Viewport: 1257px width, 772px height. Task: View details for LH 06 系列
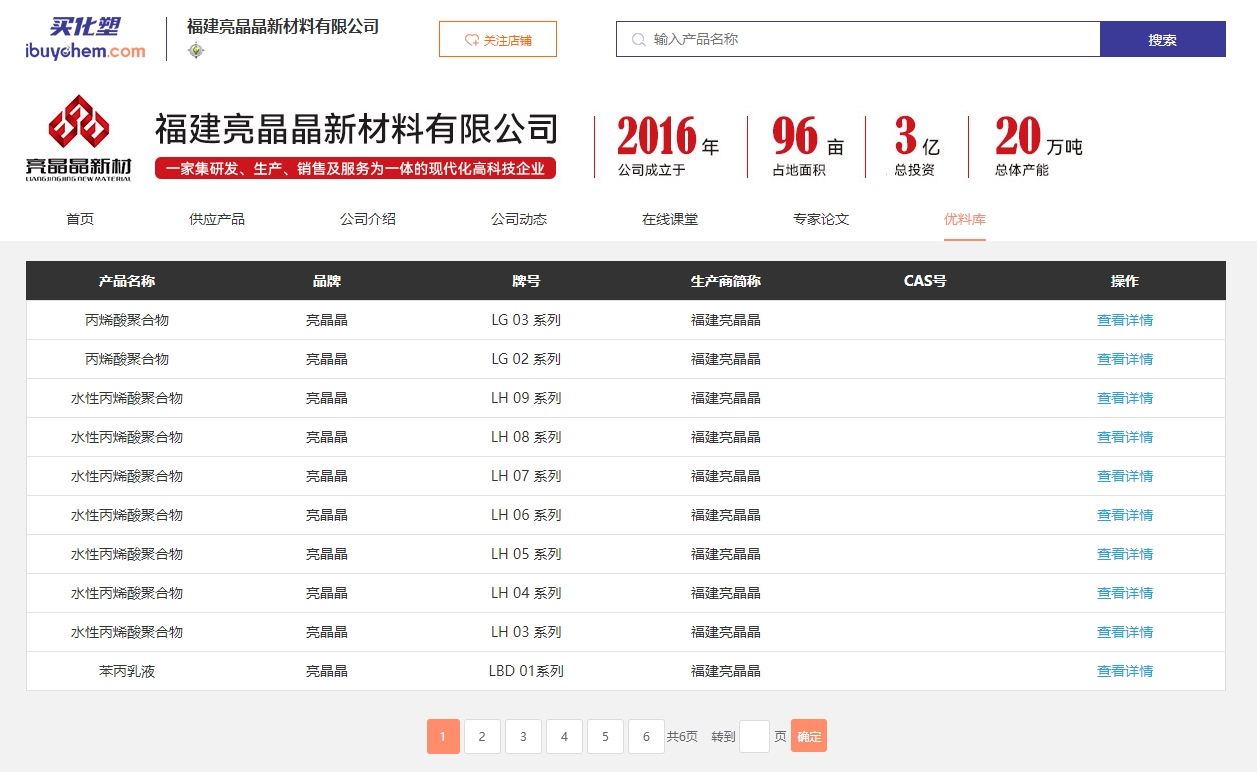(1125, 515)
